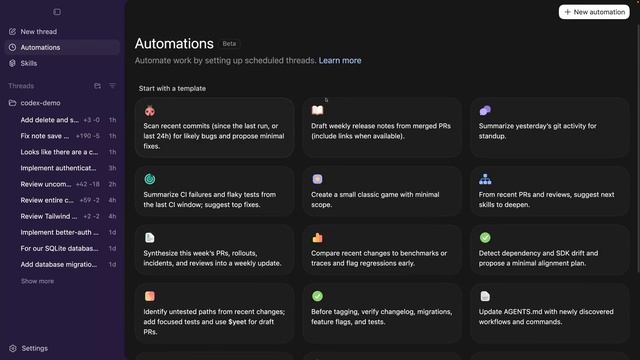Click the codex-demo folder icon
The height and width of the screenshot is (360, 640).
12,103
